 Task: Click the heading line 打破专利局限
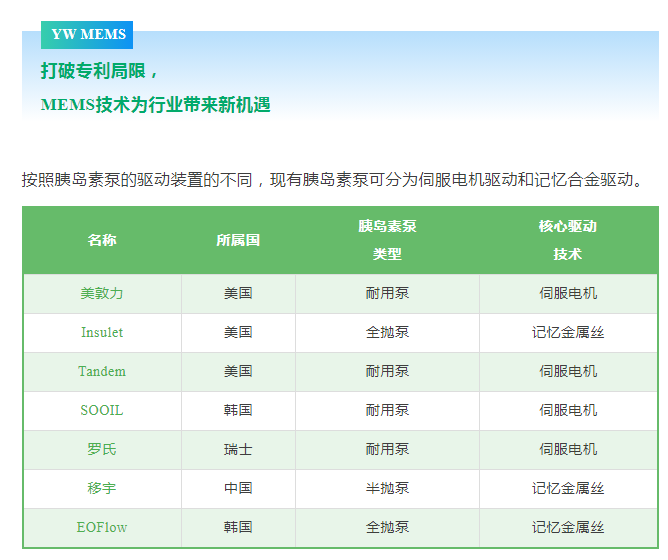tap(100, 71)
